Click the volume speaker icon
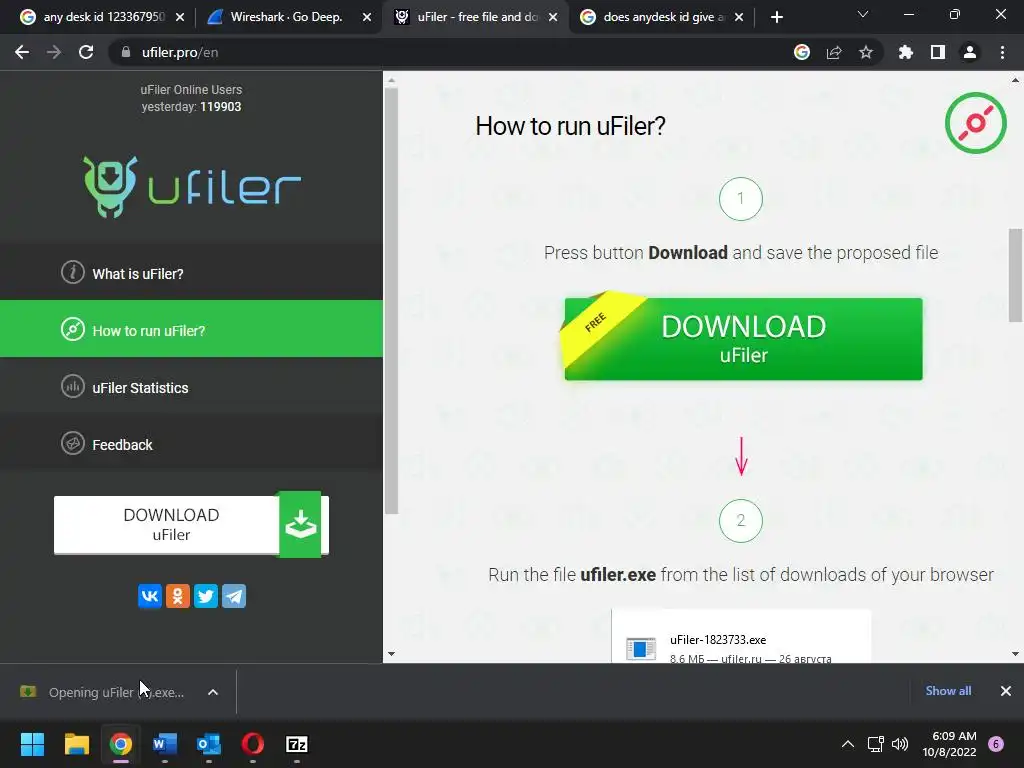1024x768 pixels. (x=900, y=744)
